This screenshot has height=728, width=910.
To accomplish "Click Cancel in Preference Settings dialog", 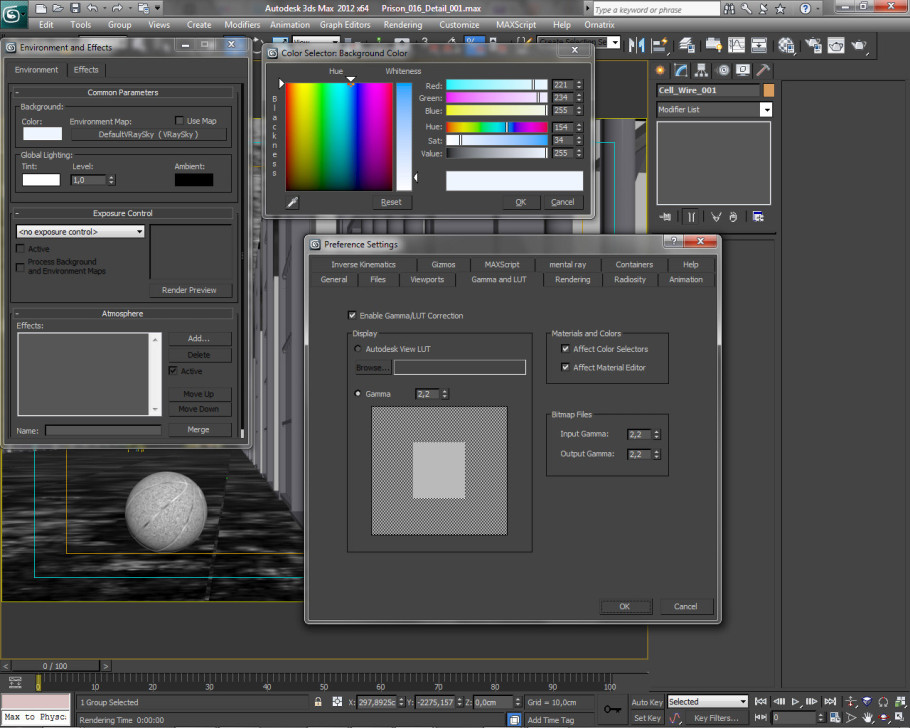I will (685, 606).
